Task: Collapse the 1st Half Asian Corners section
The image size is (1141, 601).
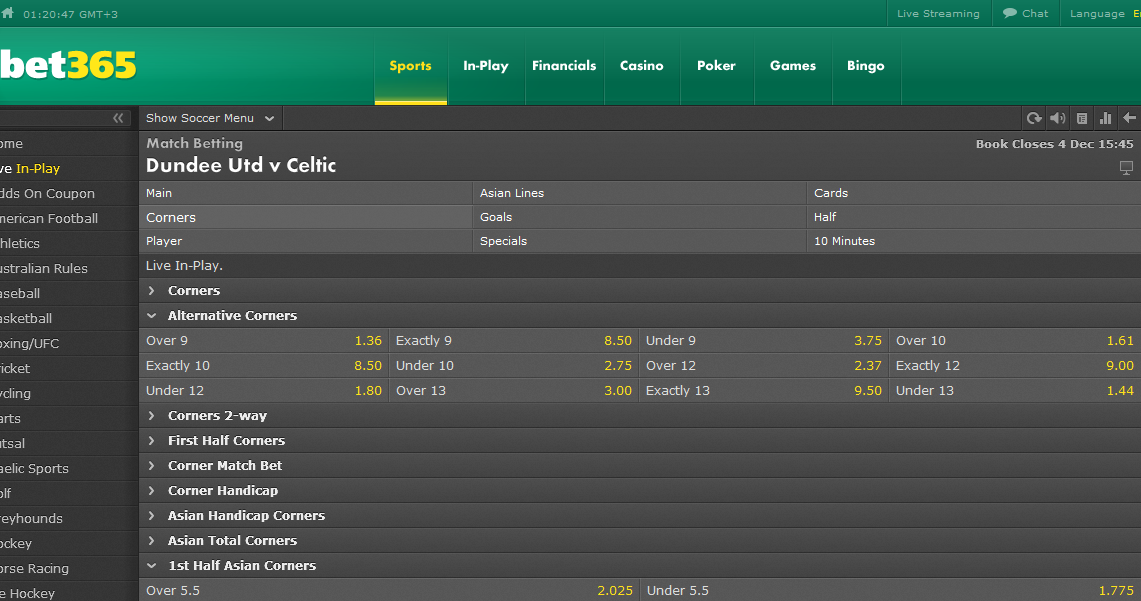Action: point(640,565)
